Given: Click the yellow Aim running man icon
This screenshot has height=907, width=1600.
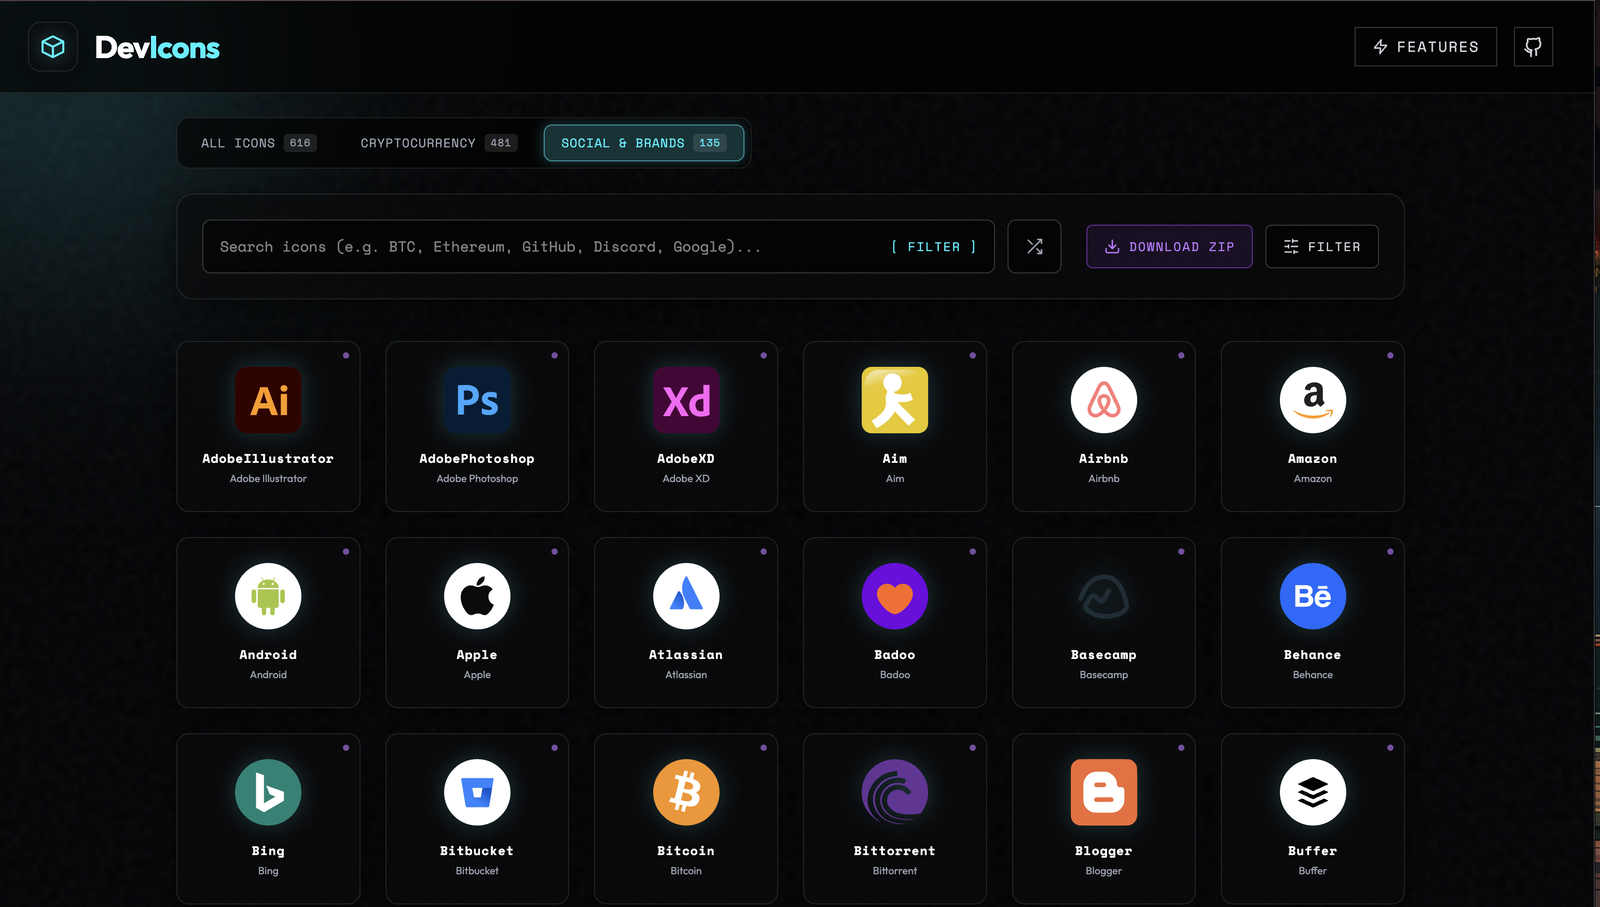Looking at the screenshot, I should (x=895, y=400).
